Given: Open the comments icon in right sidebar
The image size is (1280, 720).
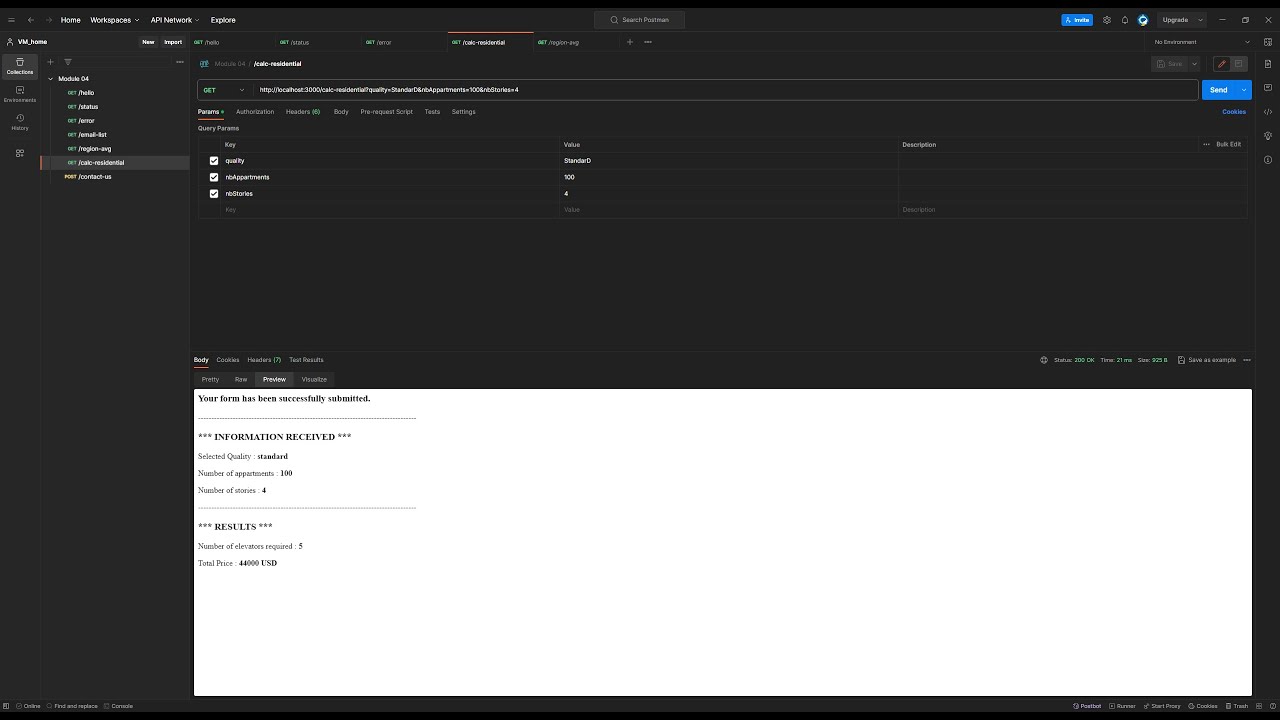Looking at the screenshot, I should 1268,88.
